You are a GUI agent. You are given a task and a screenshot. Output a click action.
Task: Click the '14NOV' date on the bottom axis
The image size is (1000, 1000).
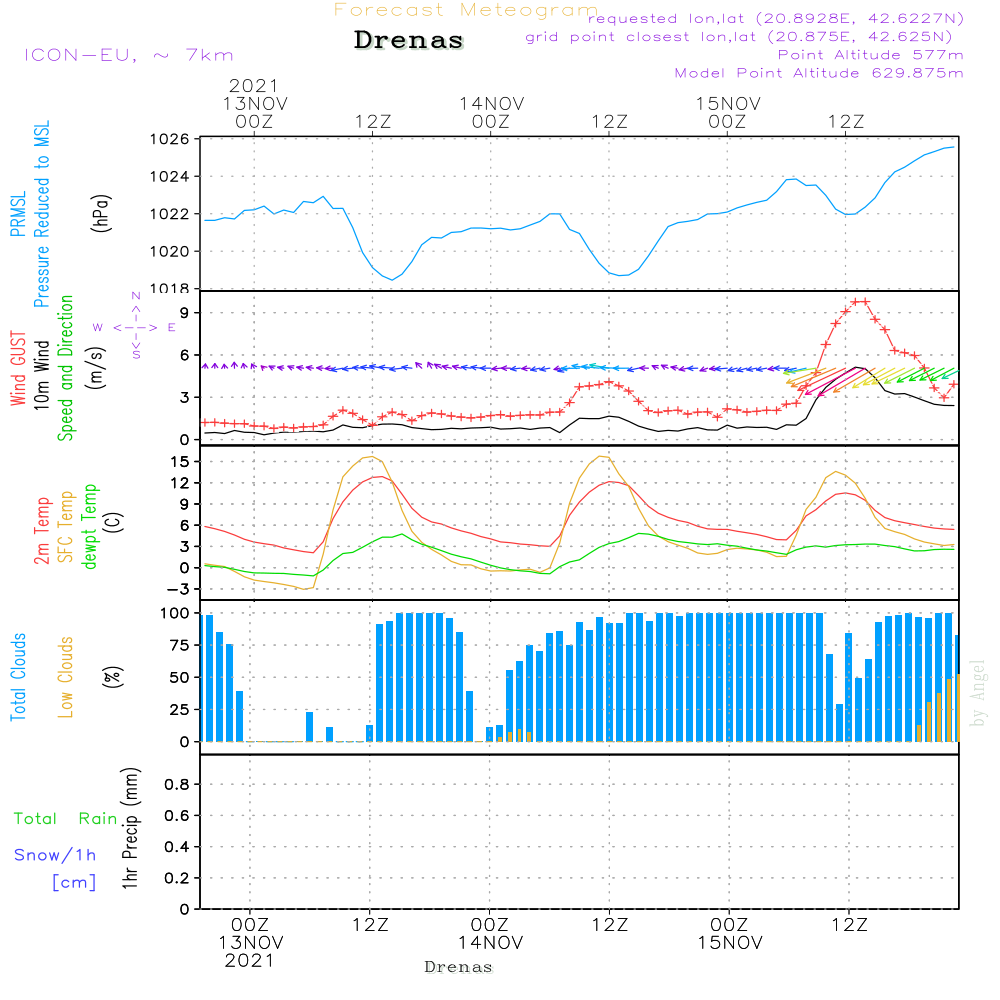coord(490,943)
